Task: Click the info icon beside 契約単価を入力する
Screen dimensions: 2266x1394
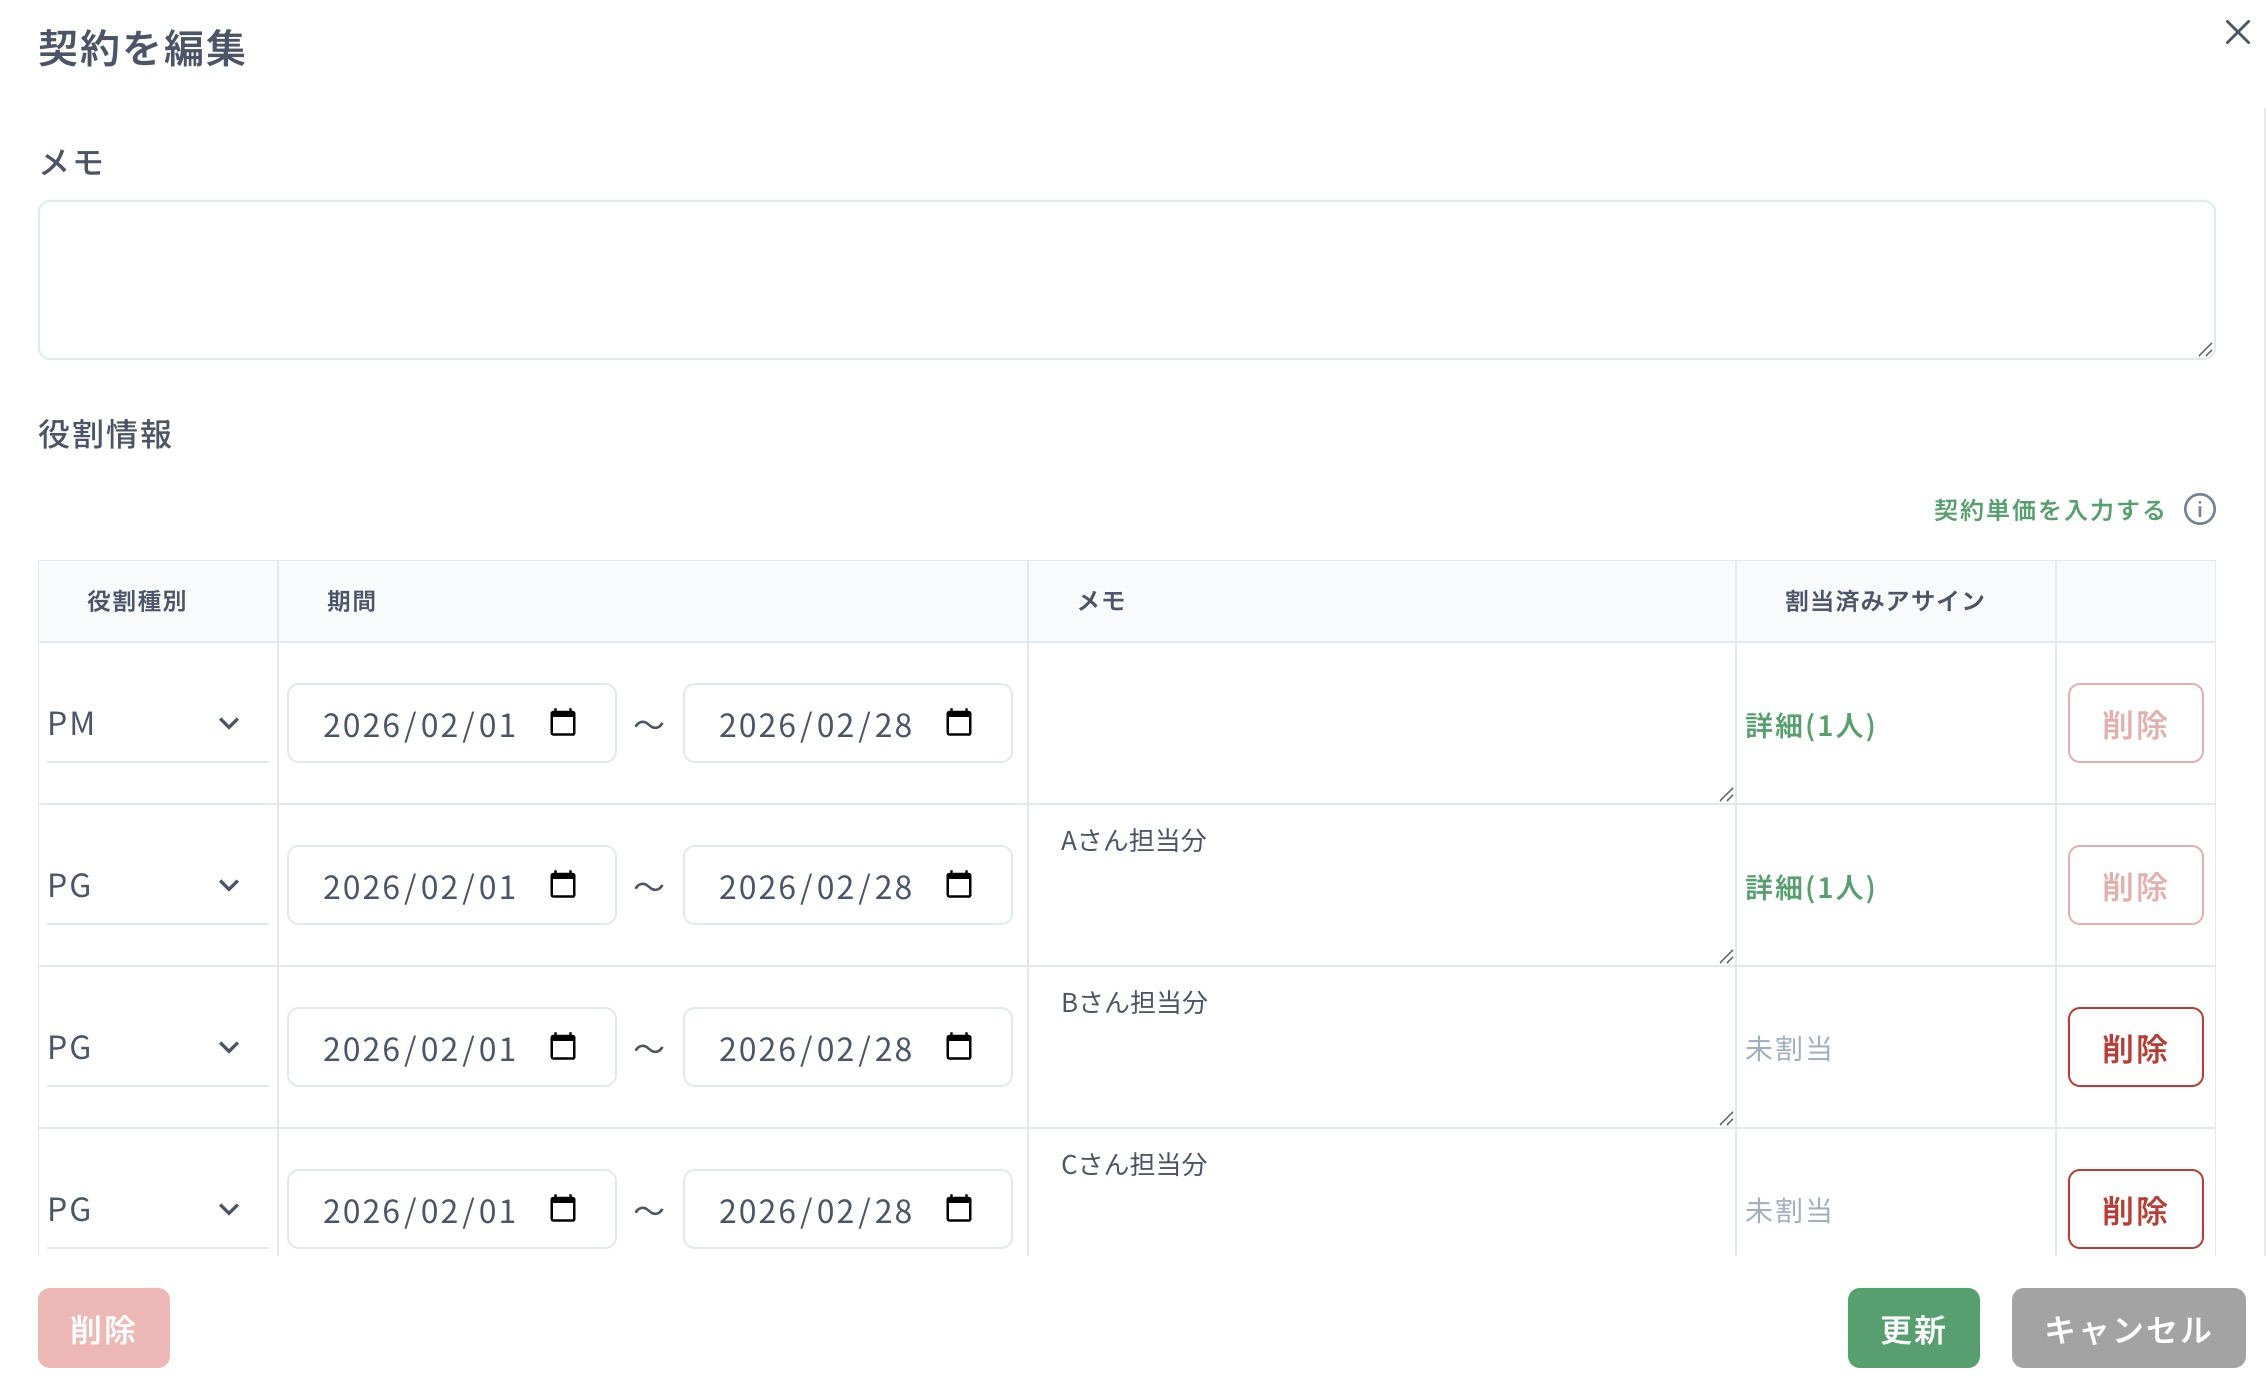Action: point(2199,510)
